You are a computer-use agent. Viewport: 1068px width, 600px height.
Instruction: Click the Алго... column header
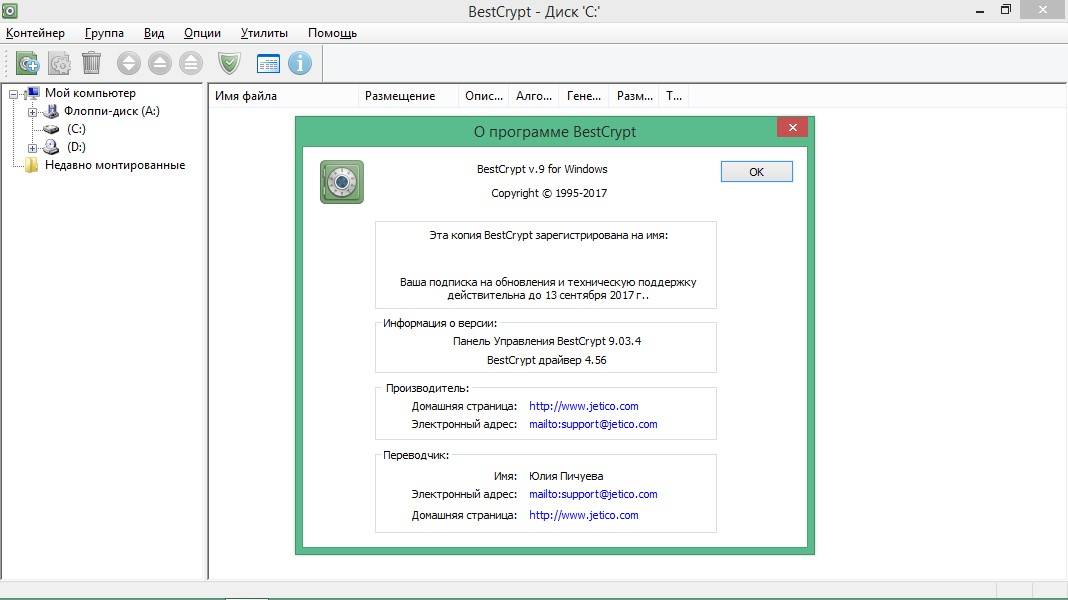(x=534, y=96)
